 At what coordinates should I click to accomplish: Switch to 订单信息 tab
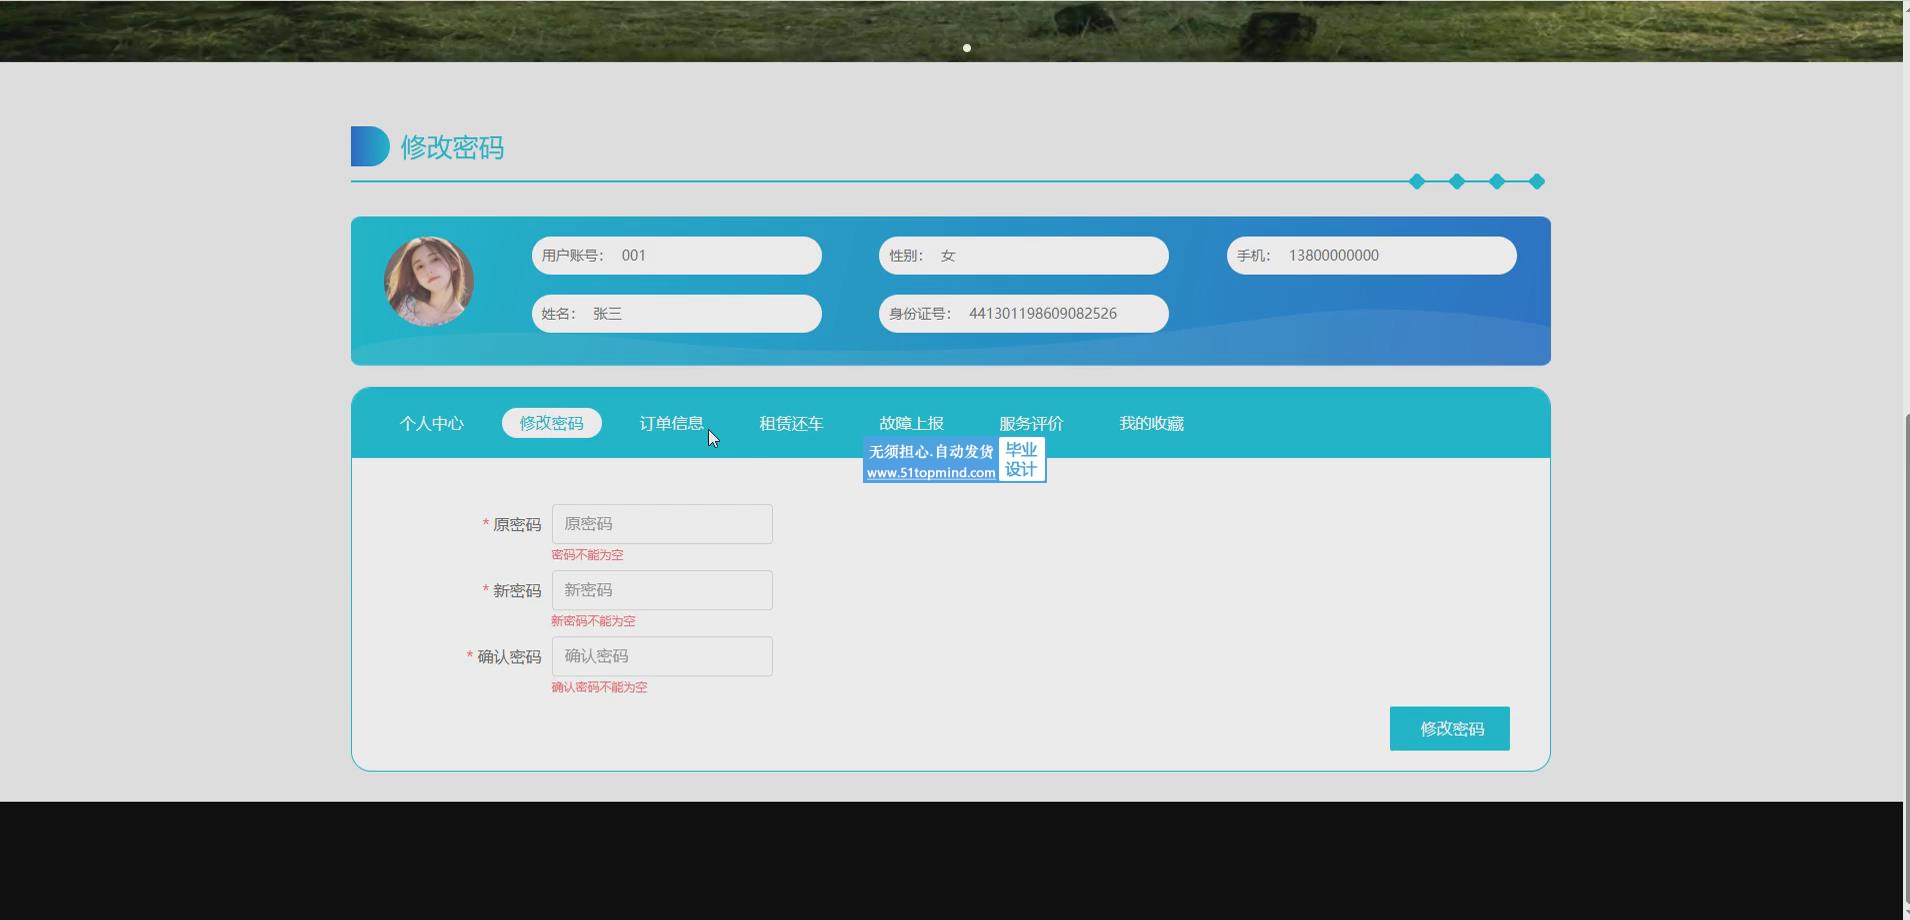pyautogui.click(x=671, y=423)
